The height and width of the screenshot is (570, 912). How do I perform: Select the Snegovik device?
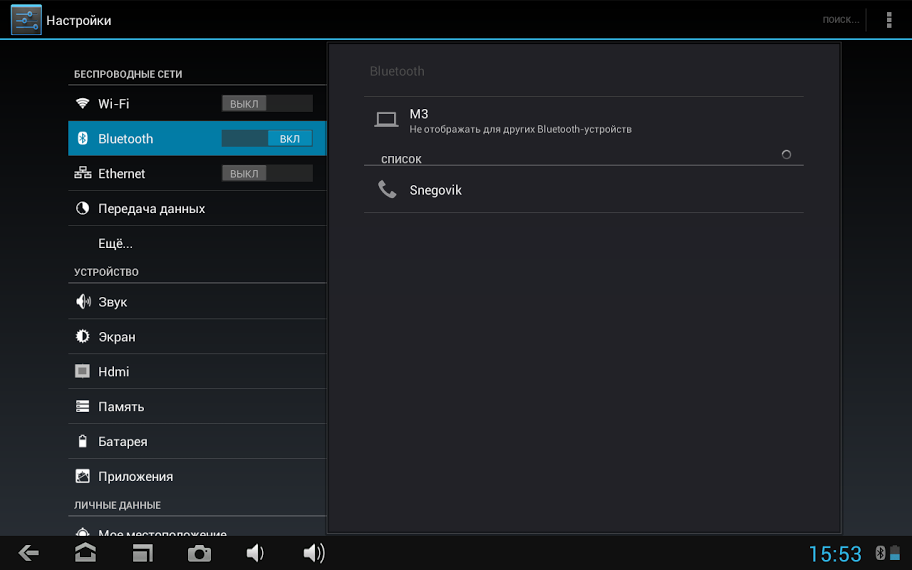pyautogui.click(x=583, y=190)
